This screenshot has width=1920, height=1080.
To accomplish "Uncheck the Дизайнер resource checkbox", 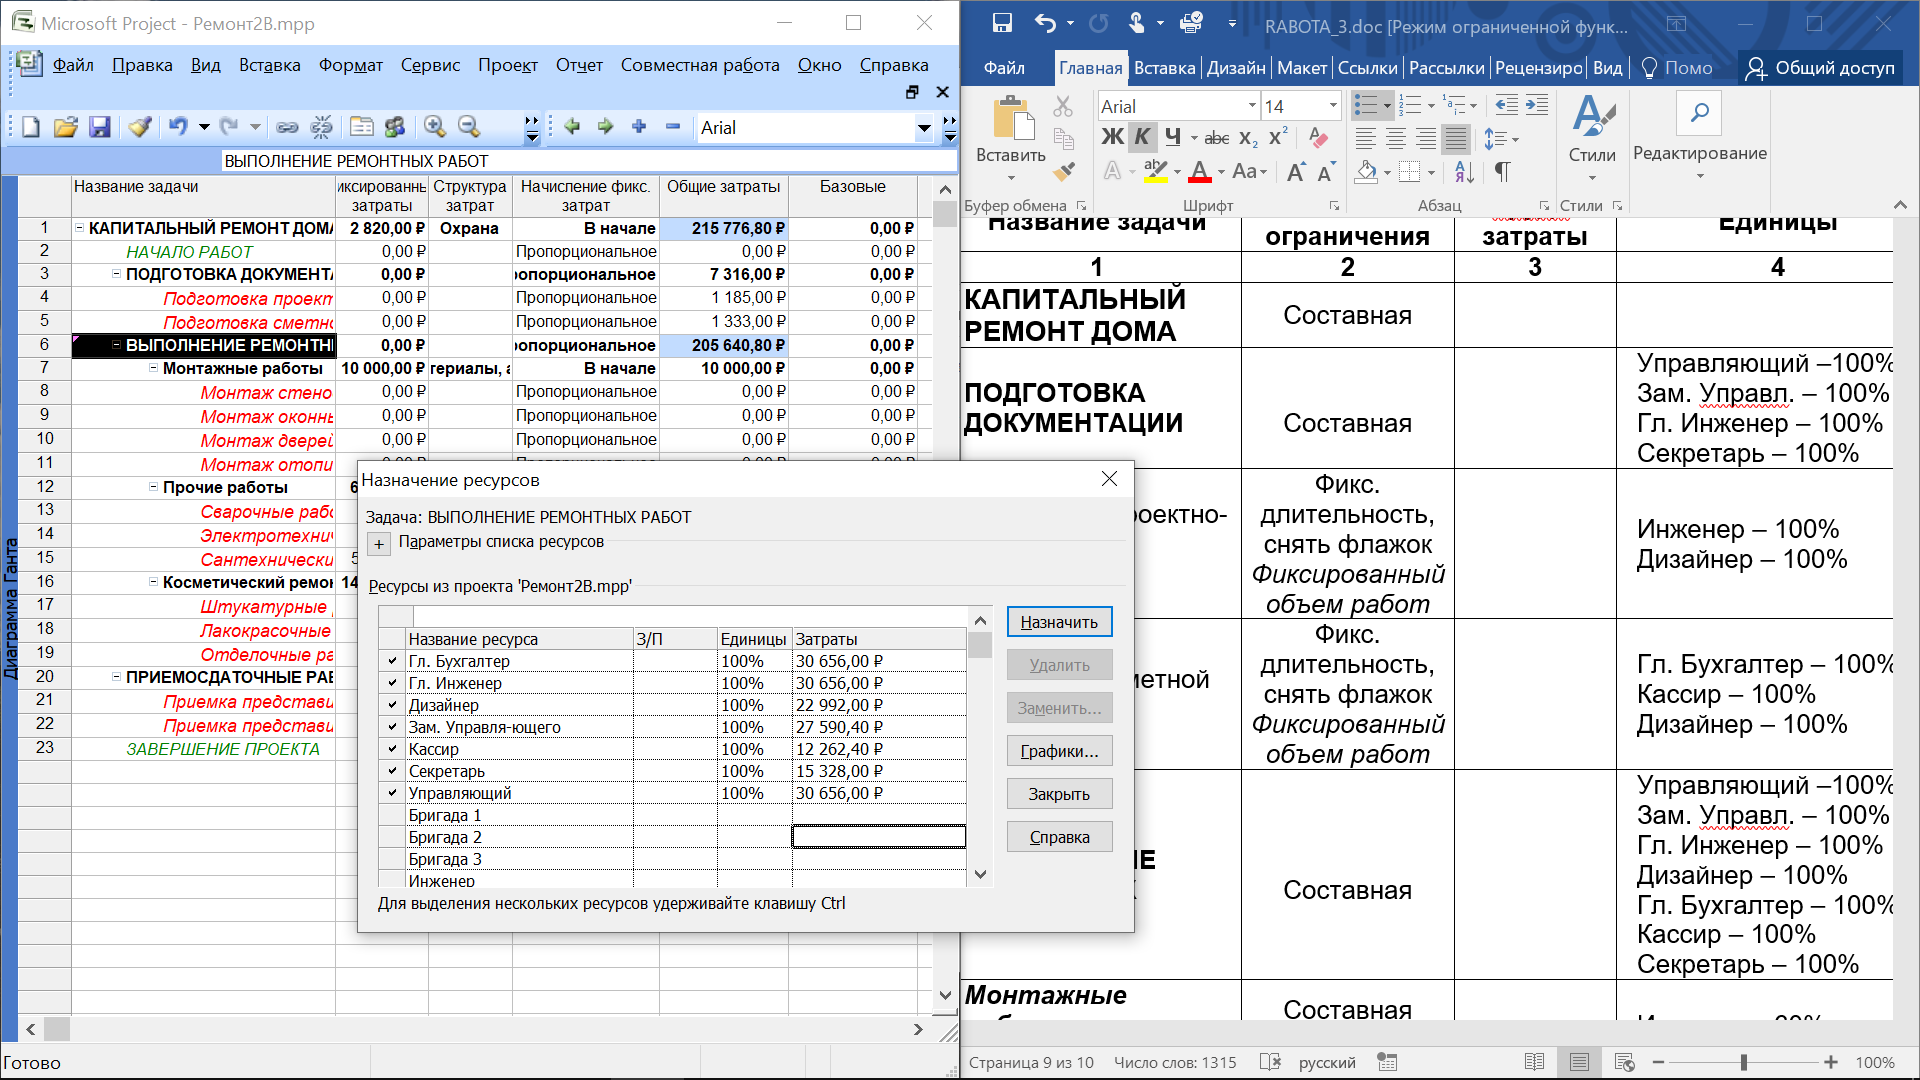I will 393,705.
